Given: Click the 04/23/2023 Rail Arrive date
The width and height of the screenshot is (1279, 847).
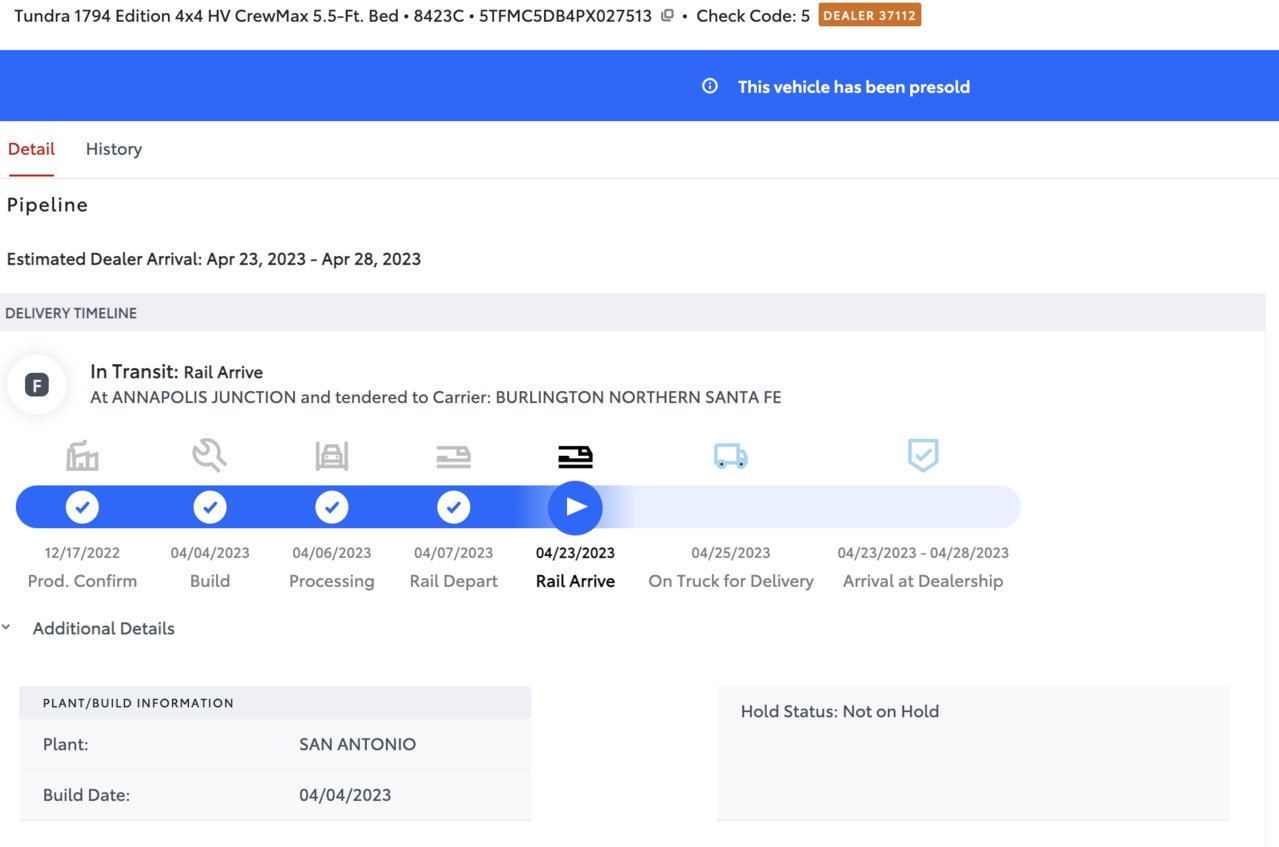Looking at the screenshot, I should [x=575, y=553].
